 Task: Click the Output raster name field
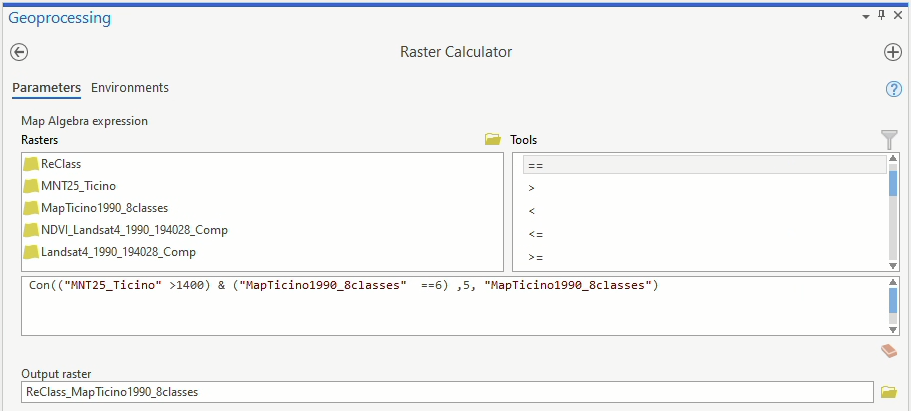pyautogui.click(x=446, y=392)
